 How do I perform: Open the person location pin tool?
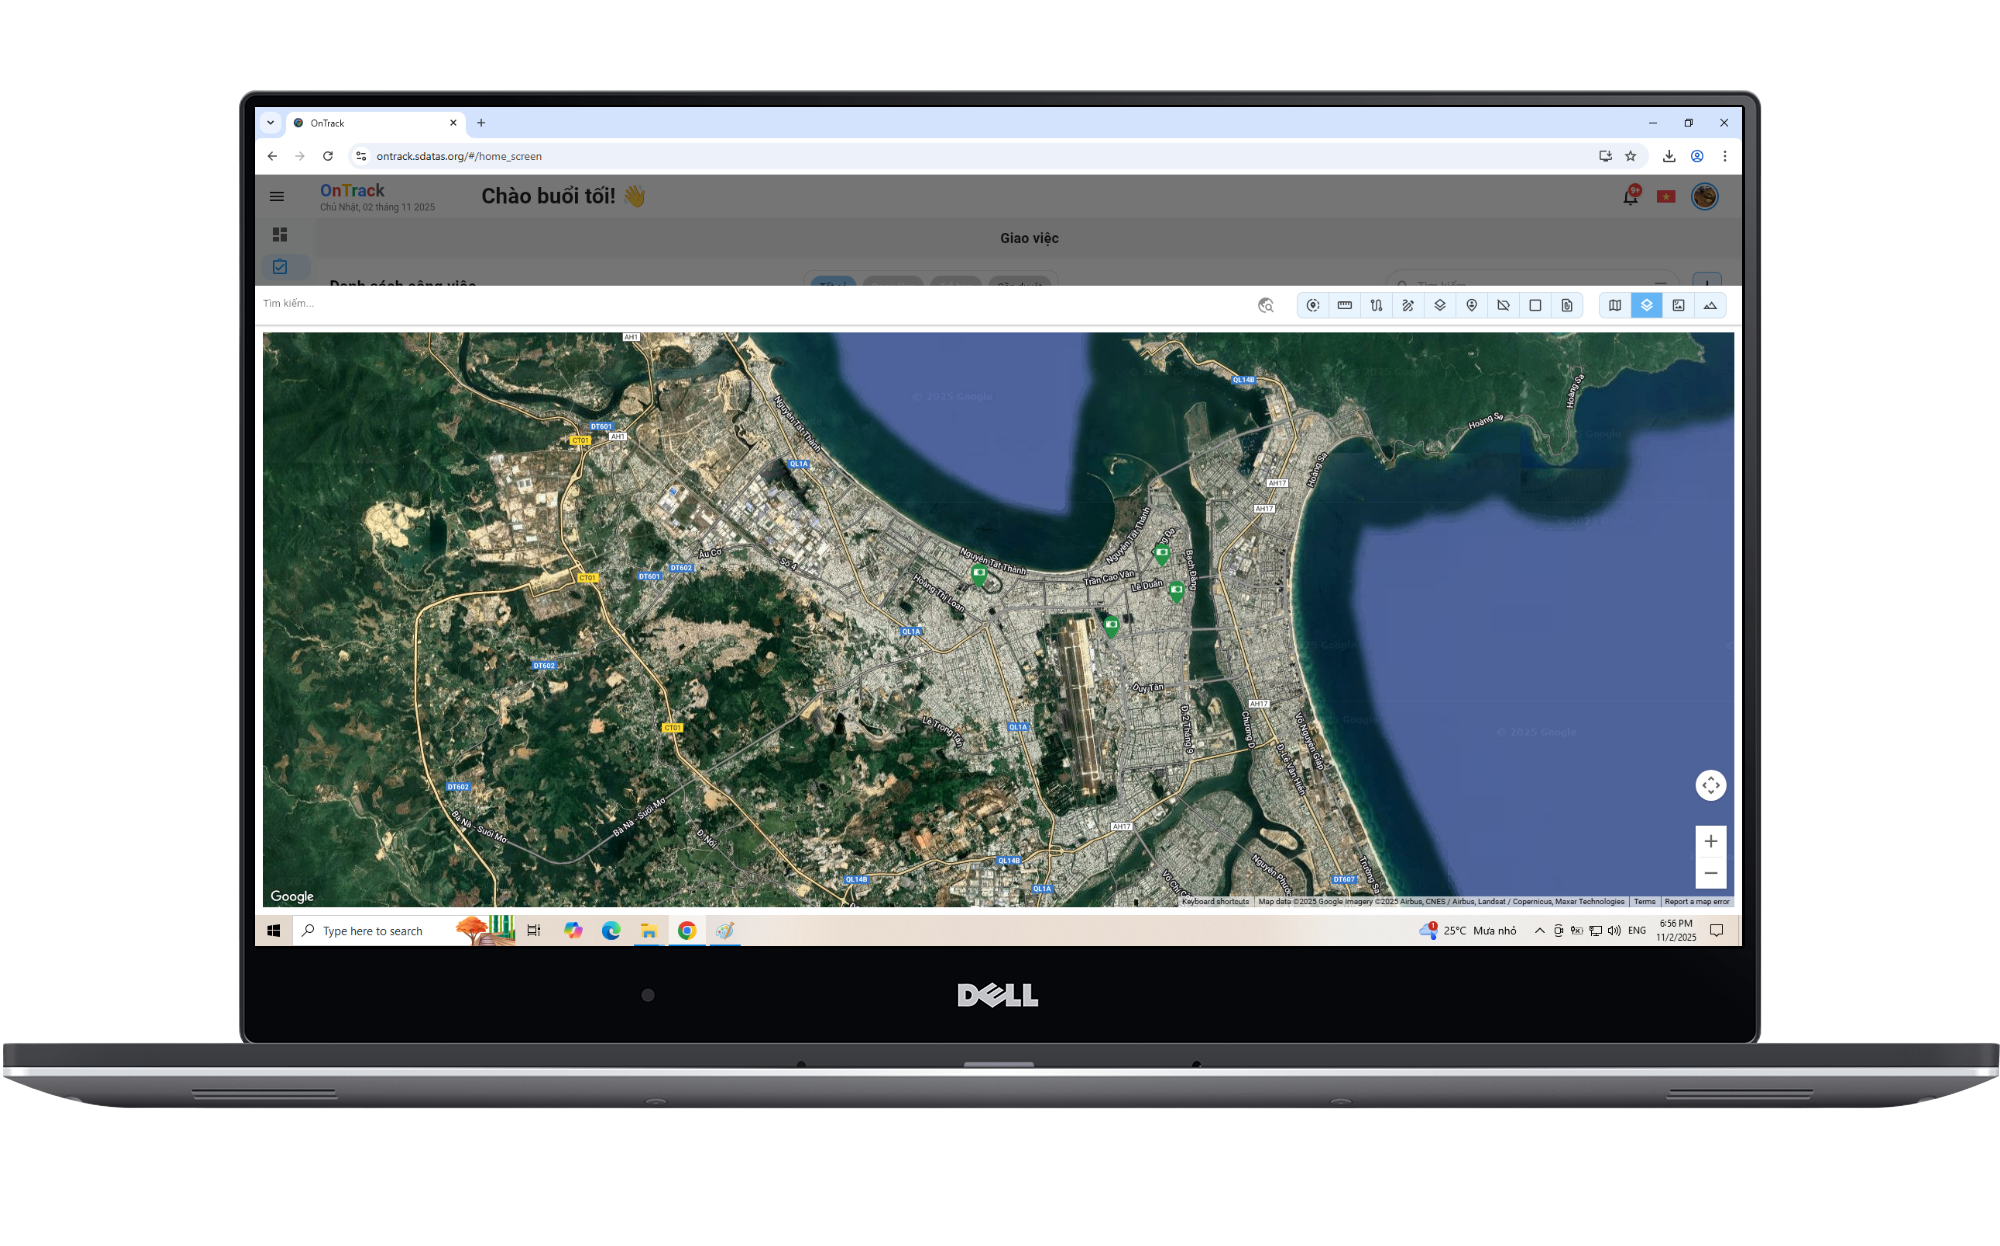[1471, 305]
